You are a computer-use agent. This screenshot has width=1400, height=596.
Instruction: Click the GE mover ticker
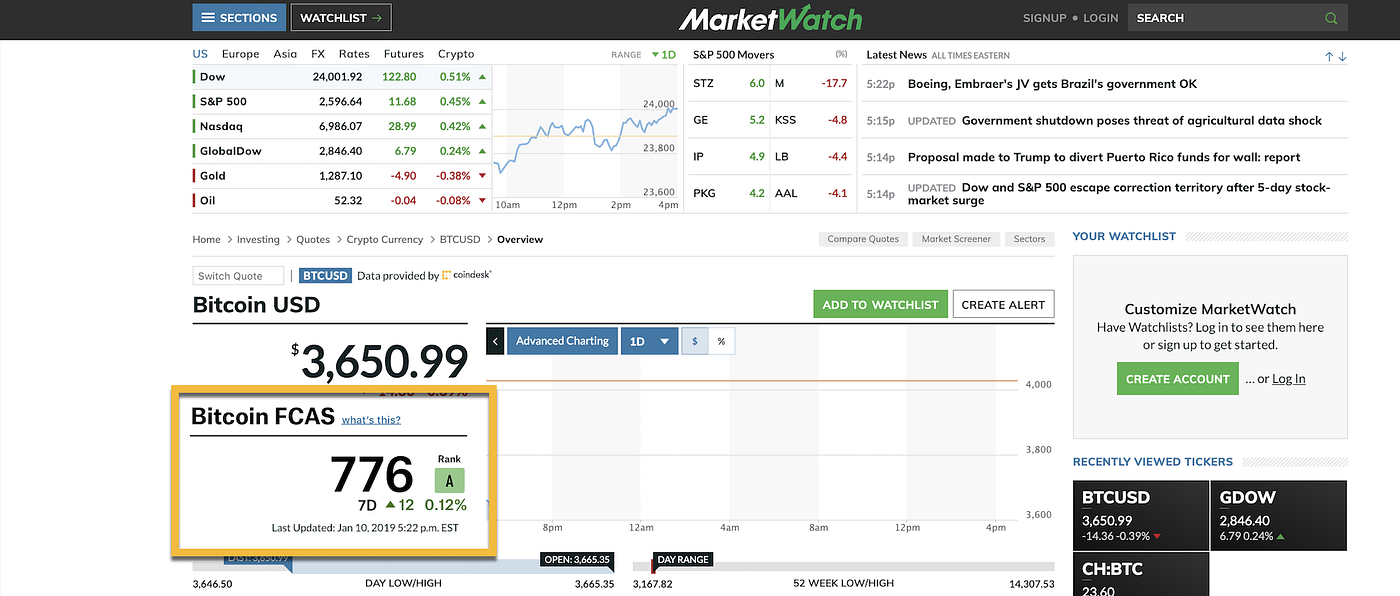[700, 120]
